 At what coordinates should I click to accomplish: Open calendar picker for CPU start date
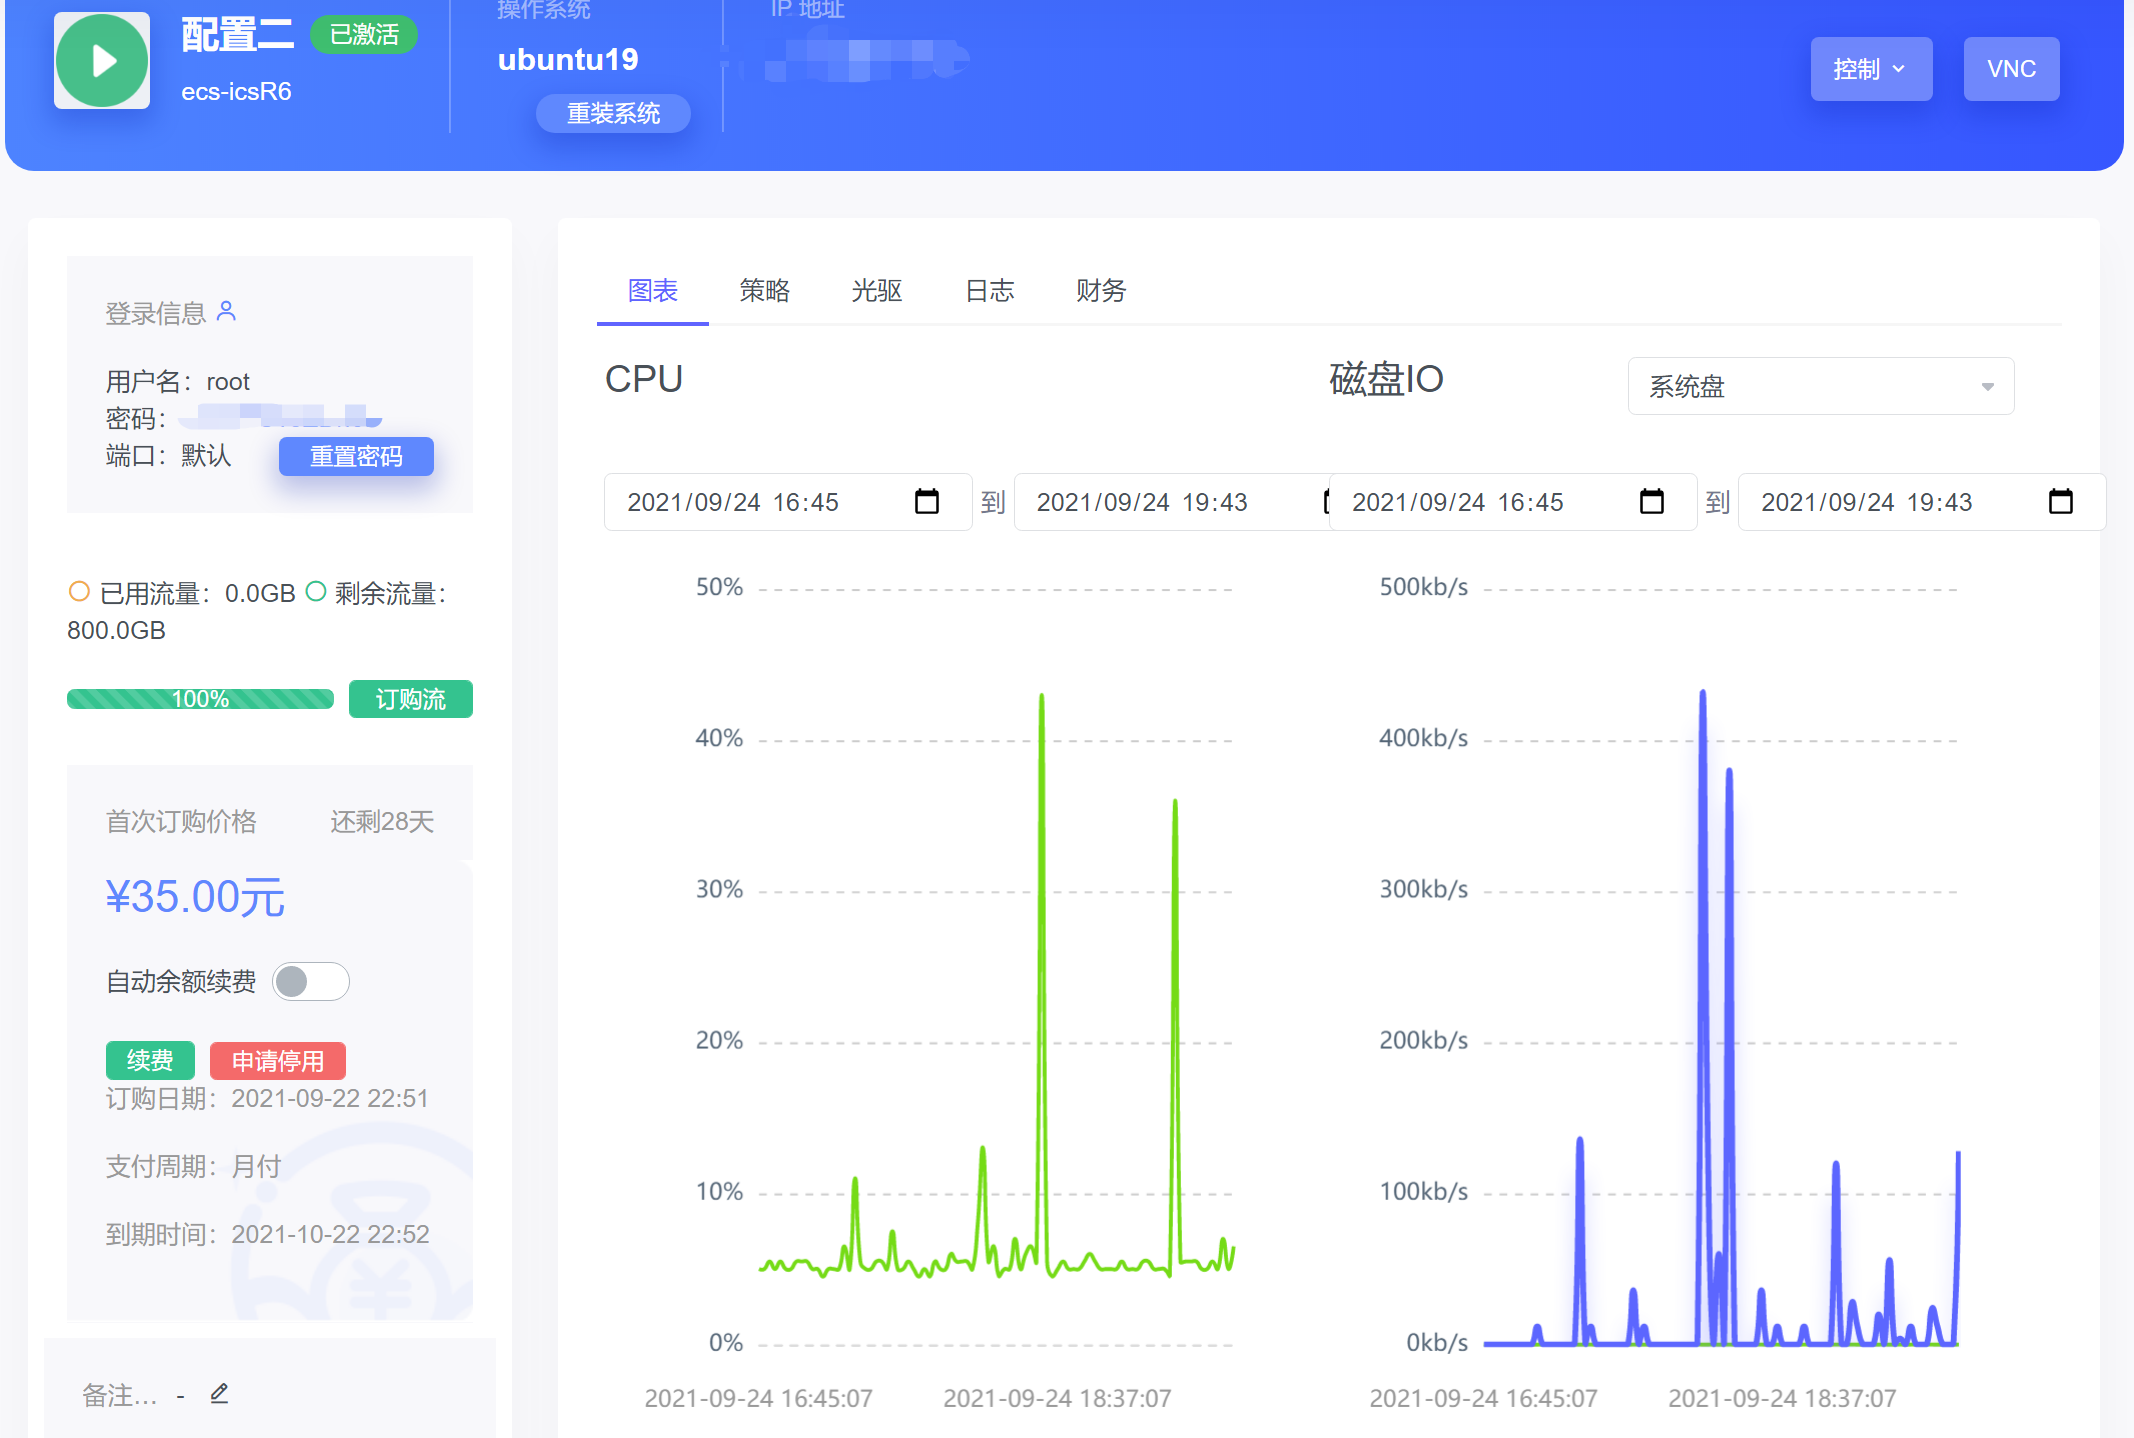[926, 501]
